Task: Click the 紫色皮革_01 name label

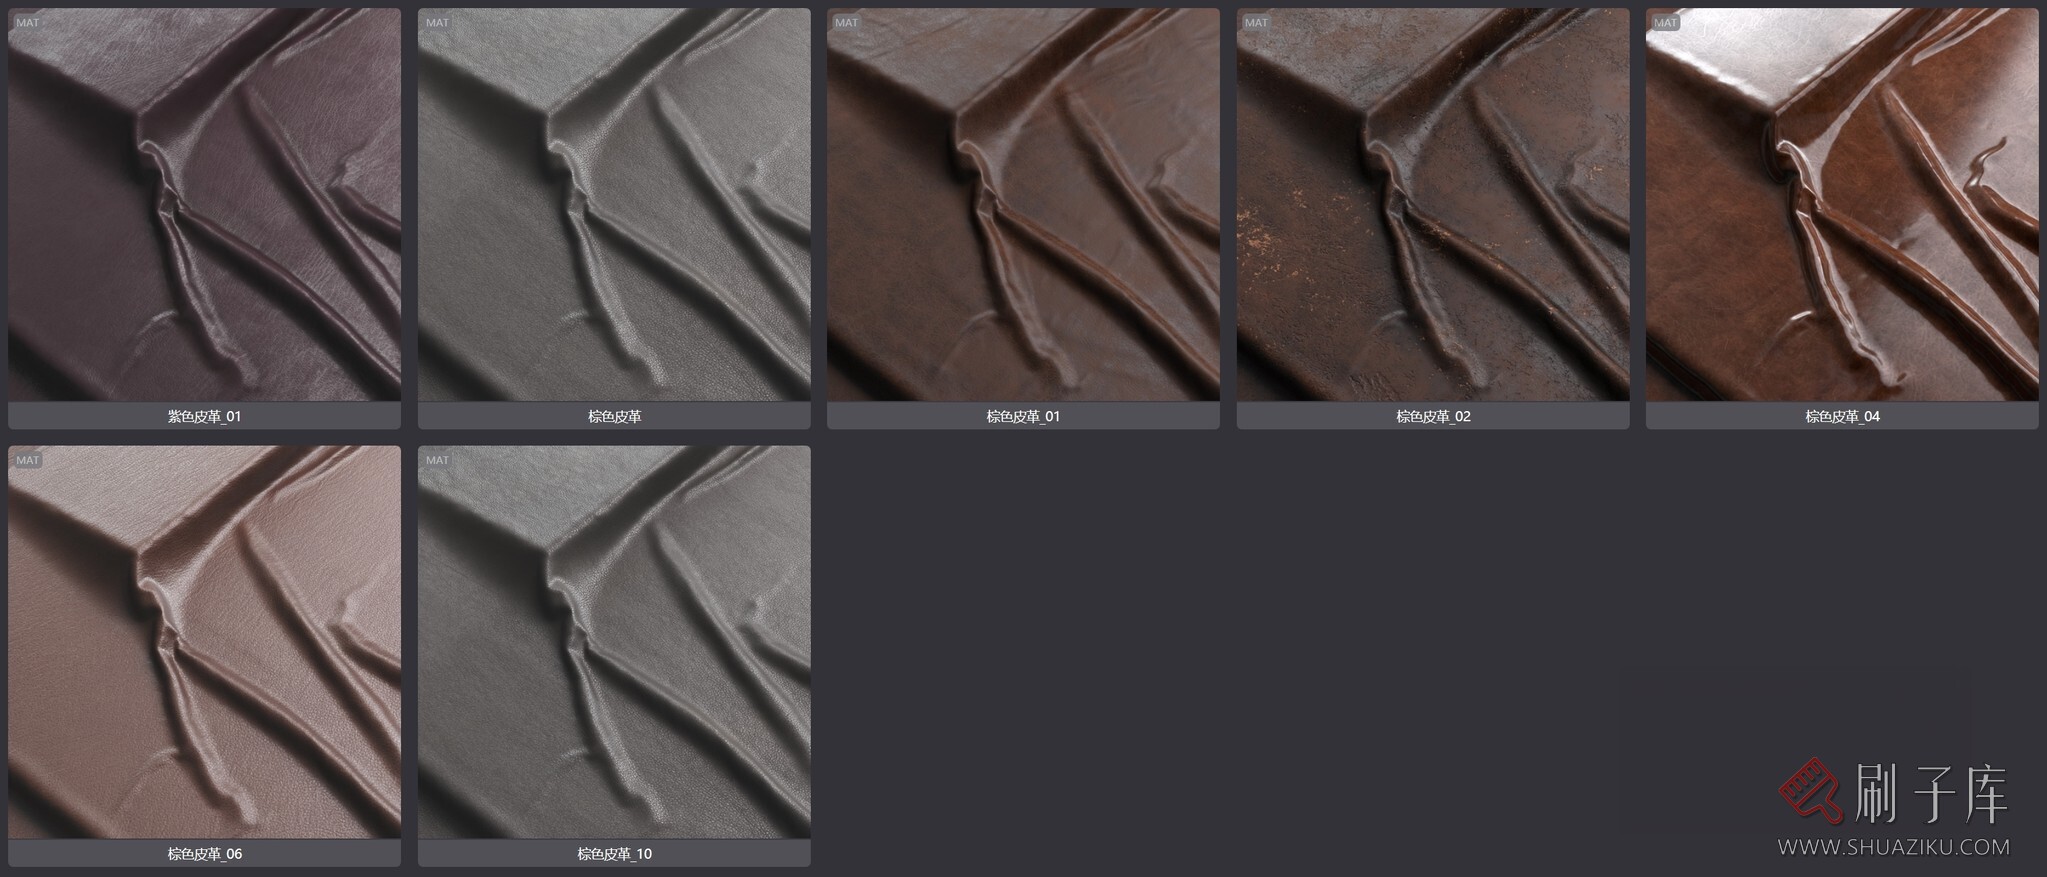Action: (x=204, y=416)
